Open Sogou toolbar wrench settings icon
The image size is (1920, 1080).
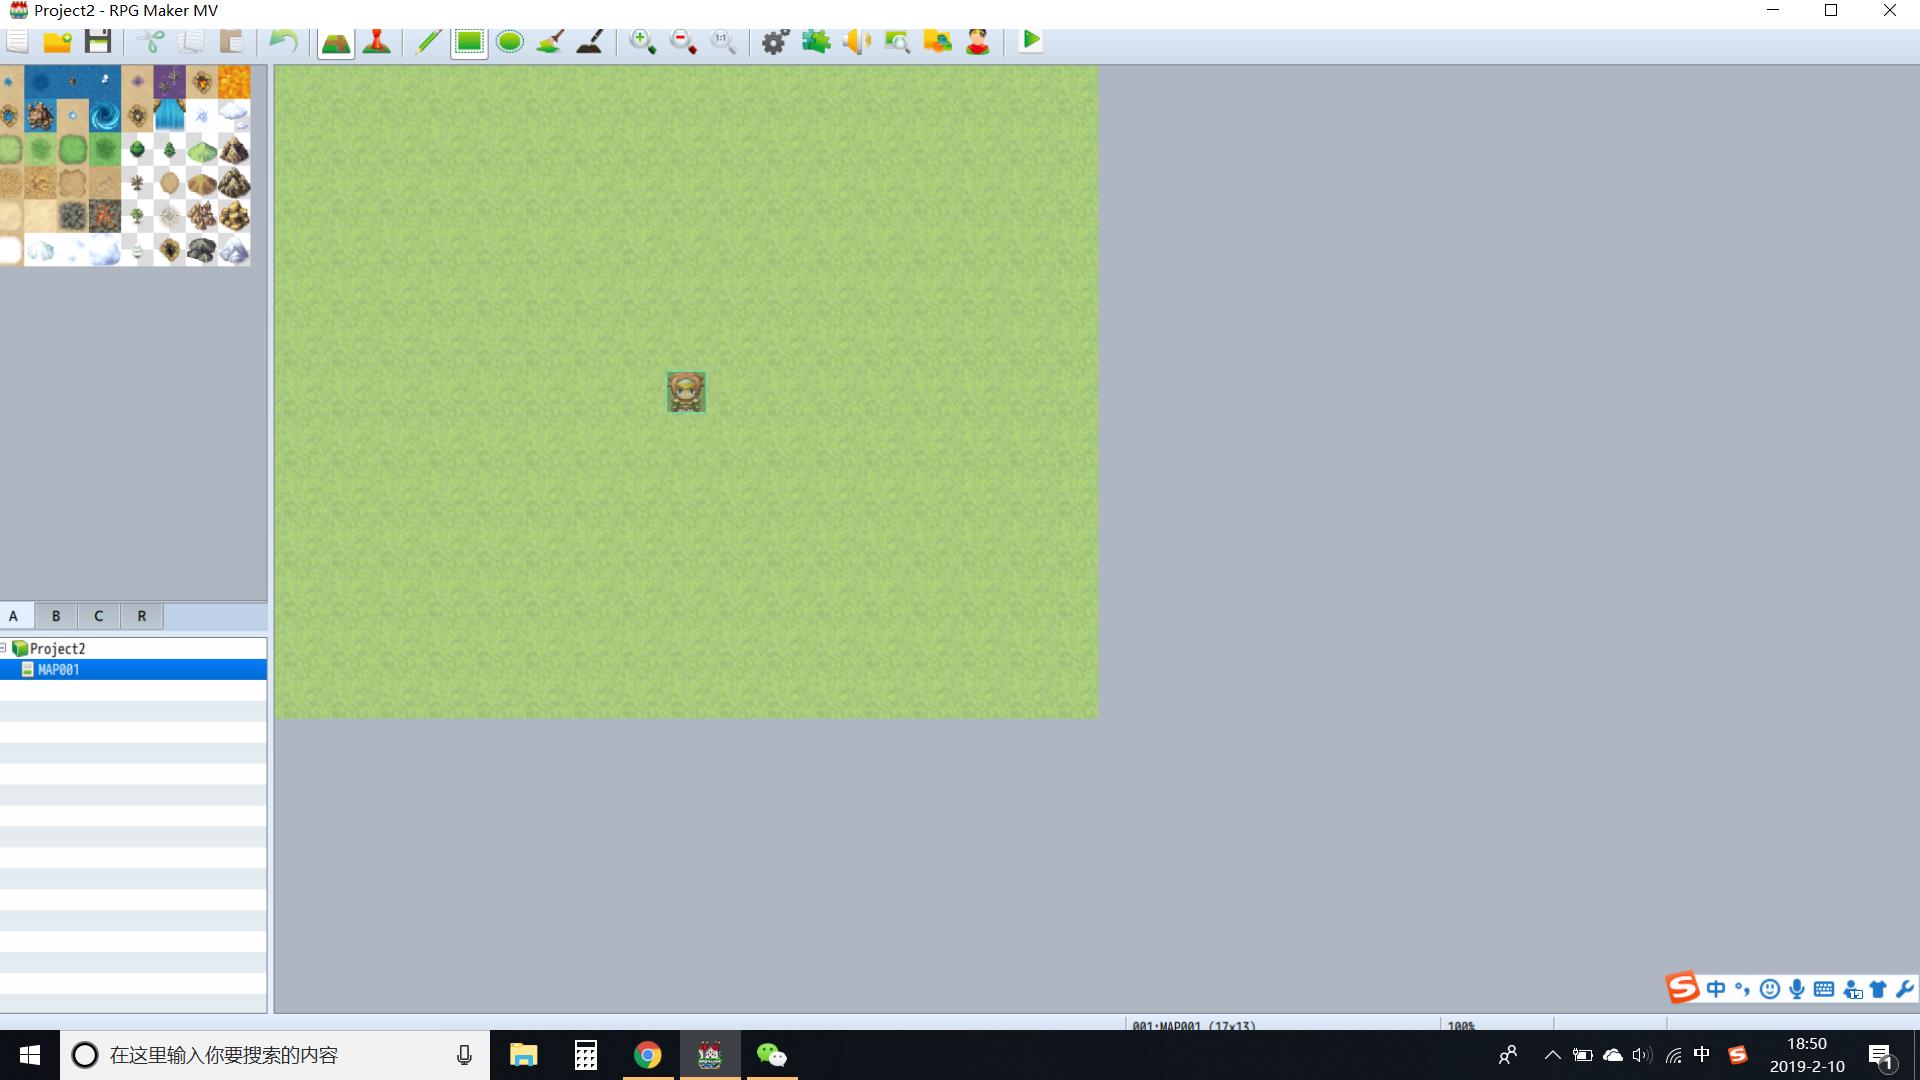(x=1904, y=989)
